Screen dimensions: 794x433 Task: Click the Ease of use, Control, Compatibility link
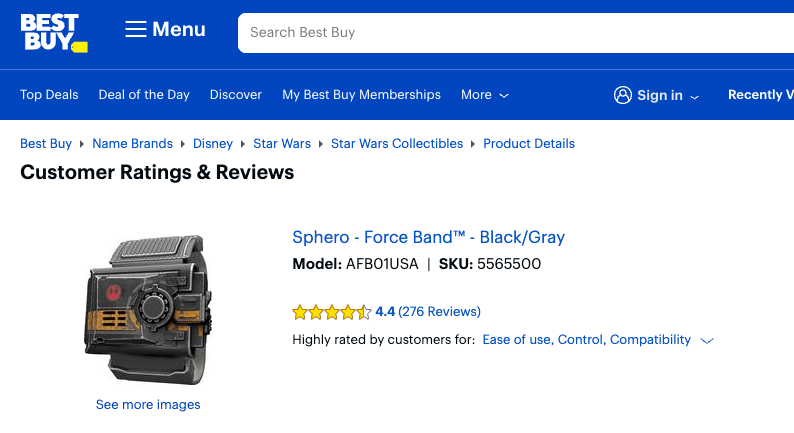(586, 340)
